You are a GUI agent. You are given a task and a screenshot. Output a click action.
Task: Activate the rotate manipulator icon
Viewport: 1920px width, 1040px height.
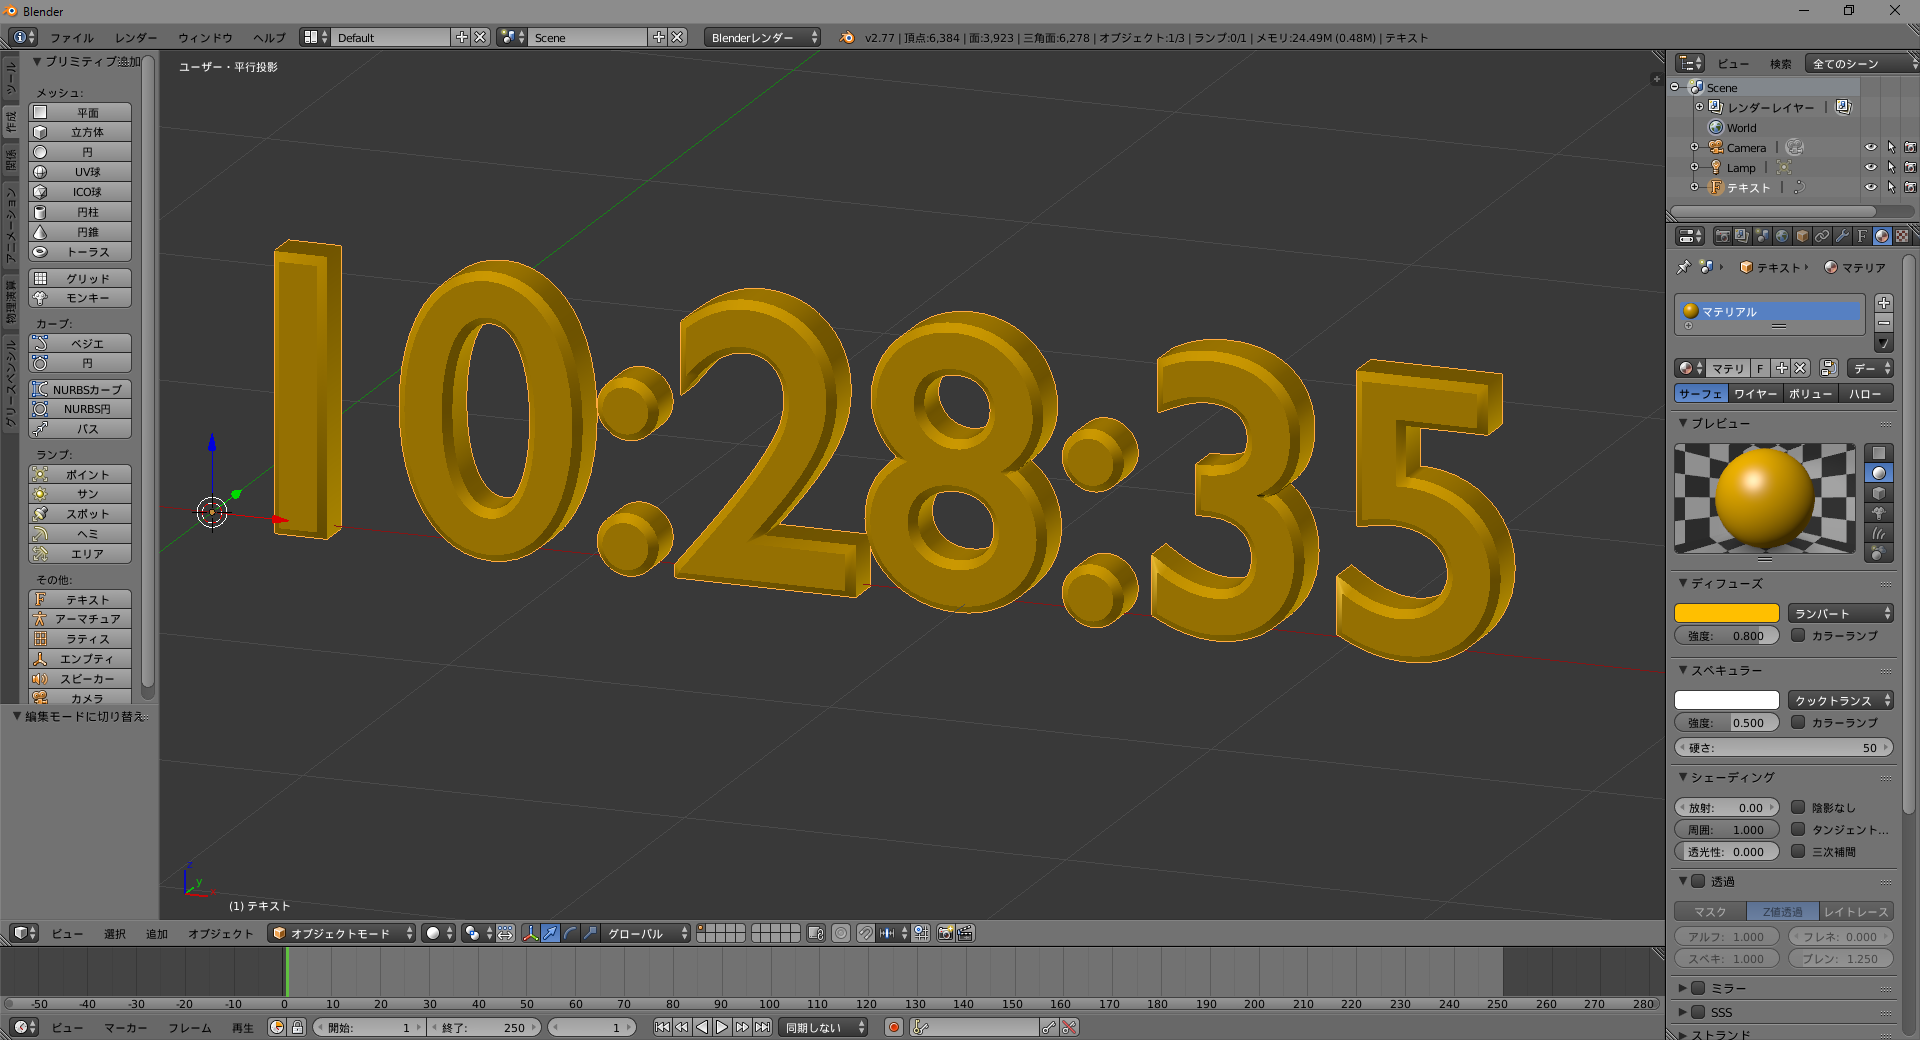pos(570,934)
